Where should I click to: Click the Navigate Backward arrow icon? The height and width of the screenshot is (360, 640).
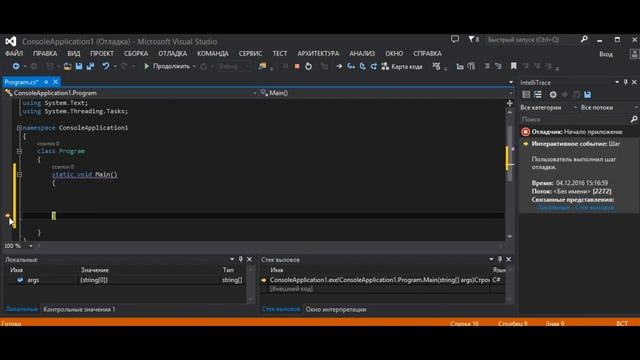click(16, 66)
